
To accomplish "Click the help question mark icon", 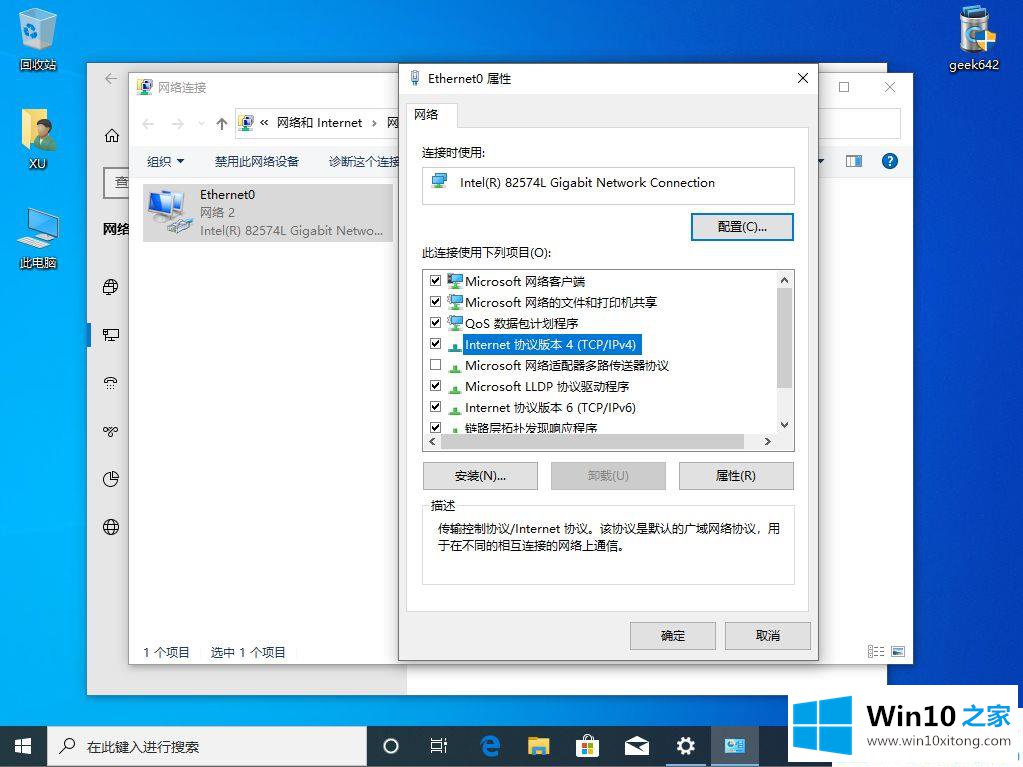I will [x=889, y=161].
